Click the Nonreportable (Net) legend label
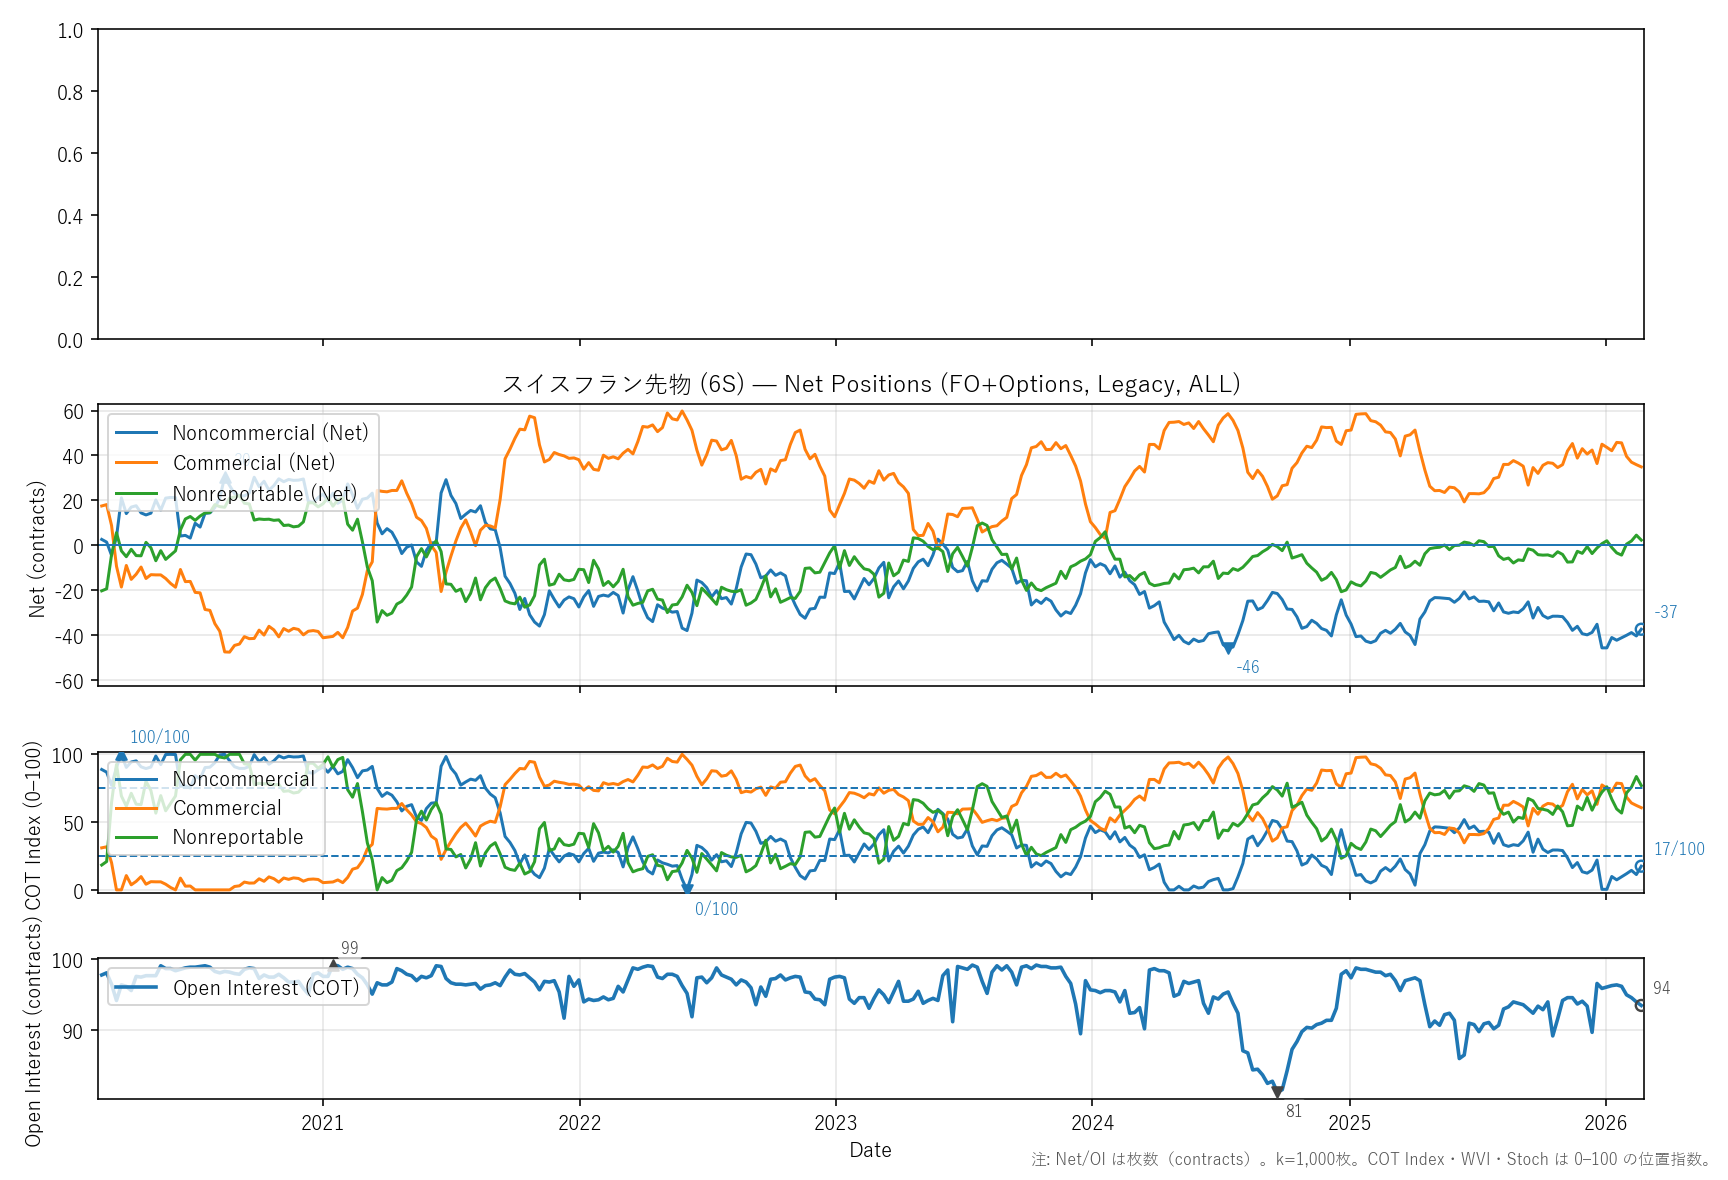The image size is (1728, 1180). 264,494
